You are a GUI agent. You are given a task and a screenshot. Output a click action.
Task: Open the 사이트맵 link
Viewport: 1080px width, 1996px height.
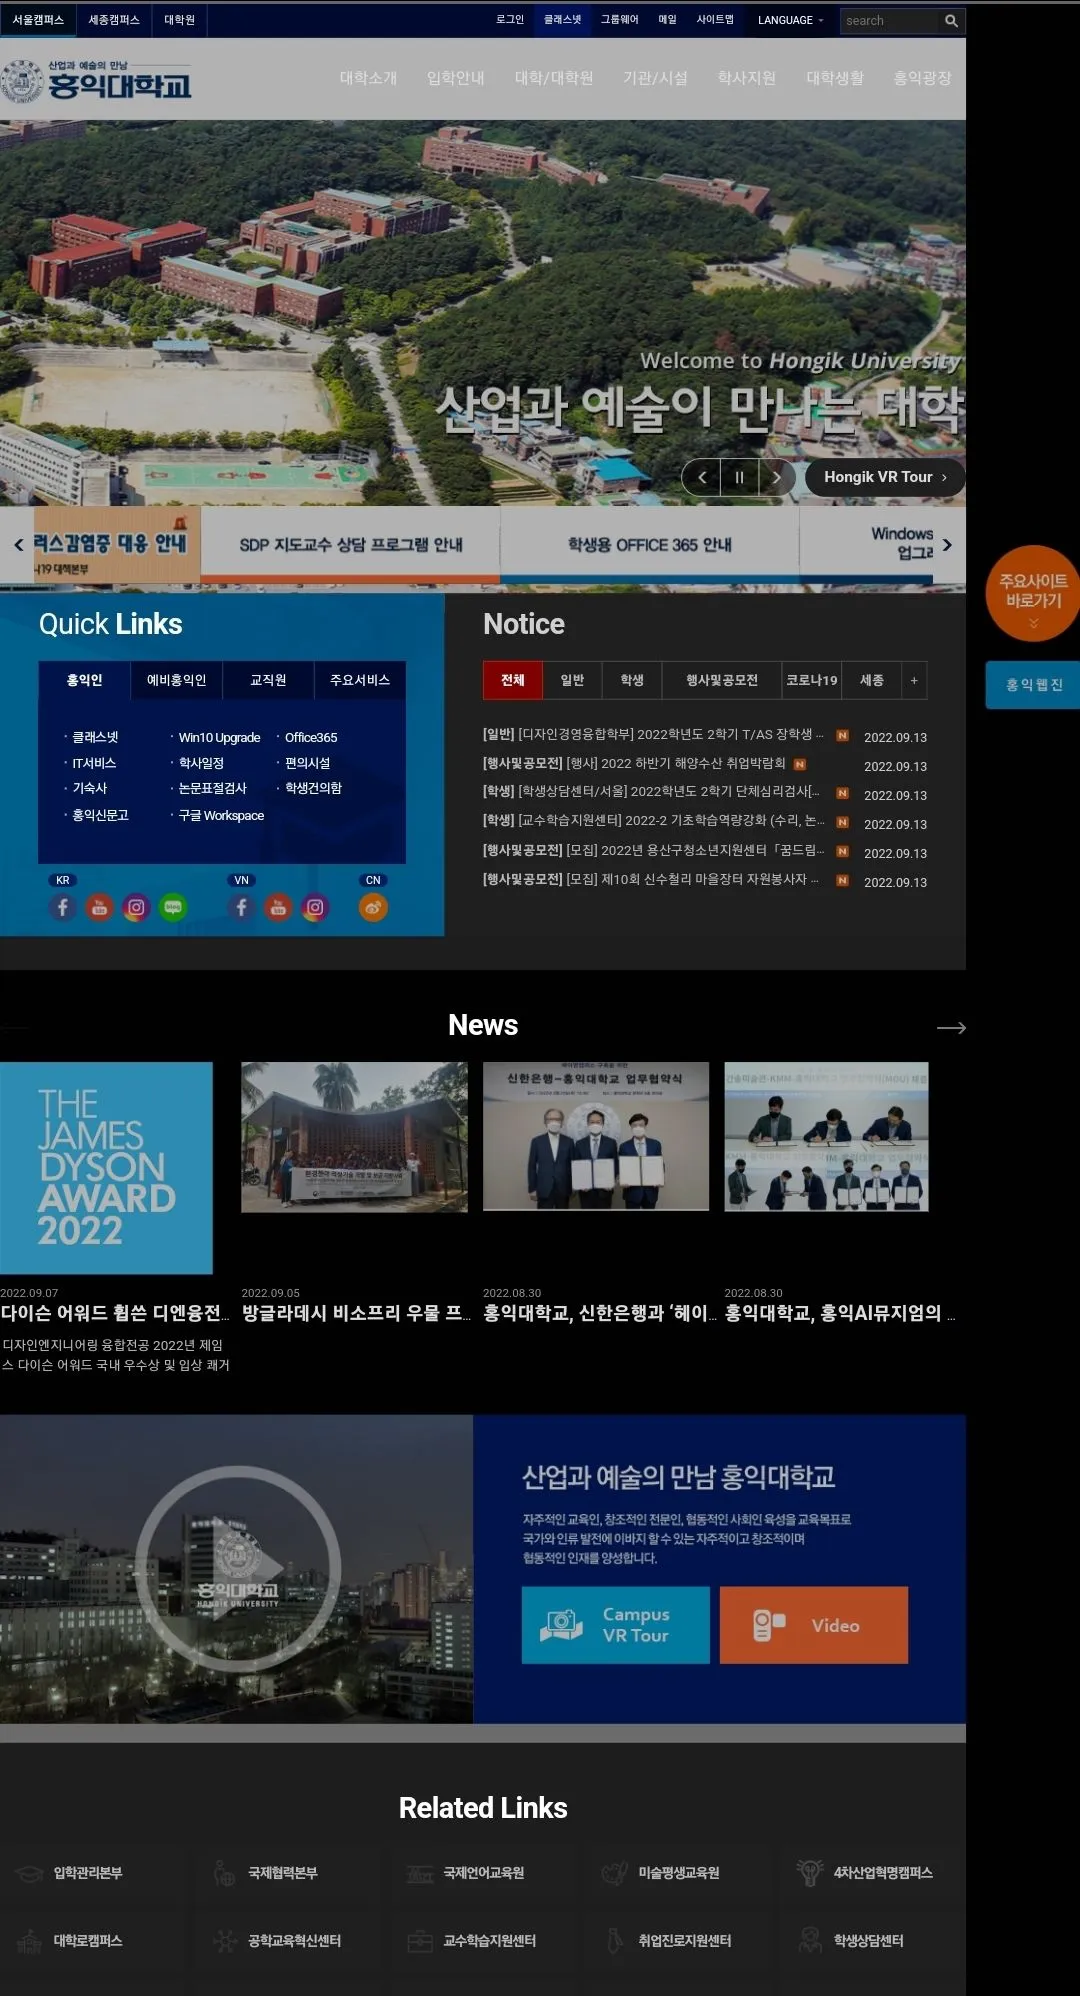point(715,20)
